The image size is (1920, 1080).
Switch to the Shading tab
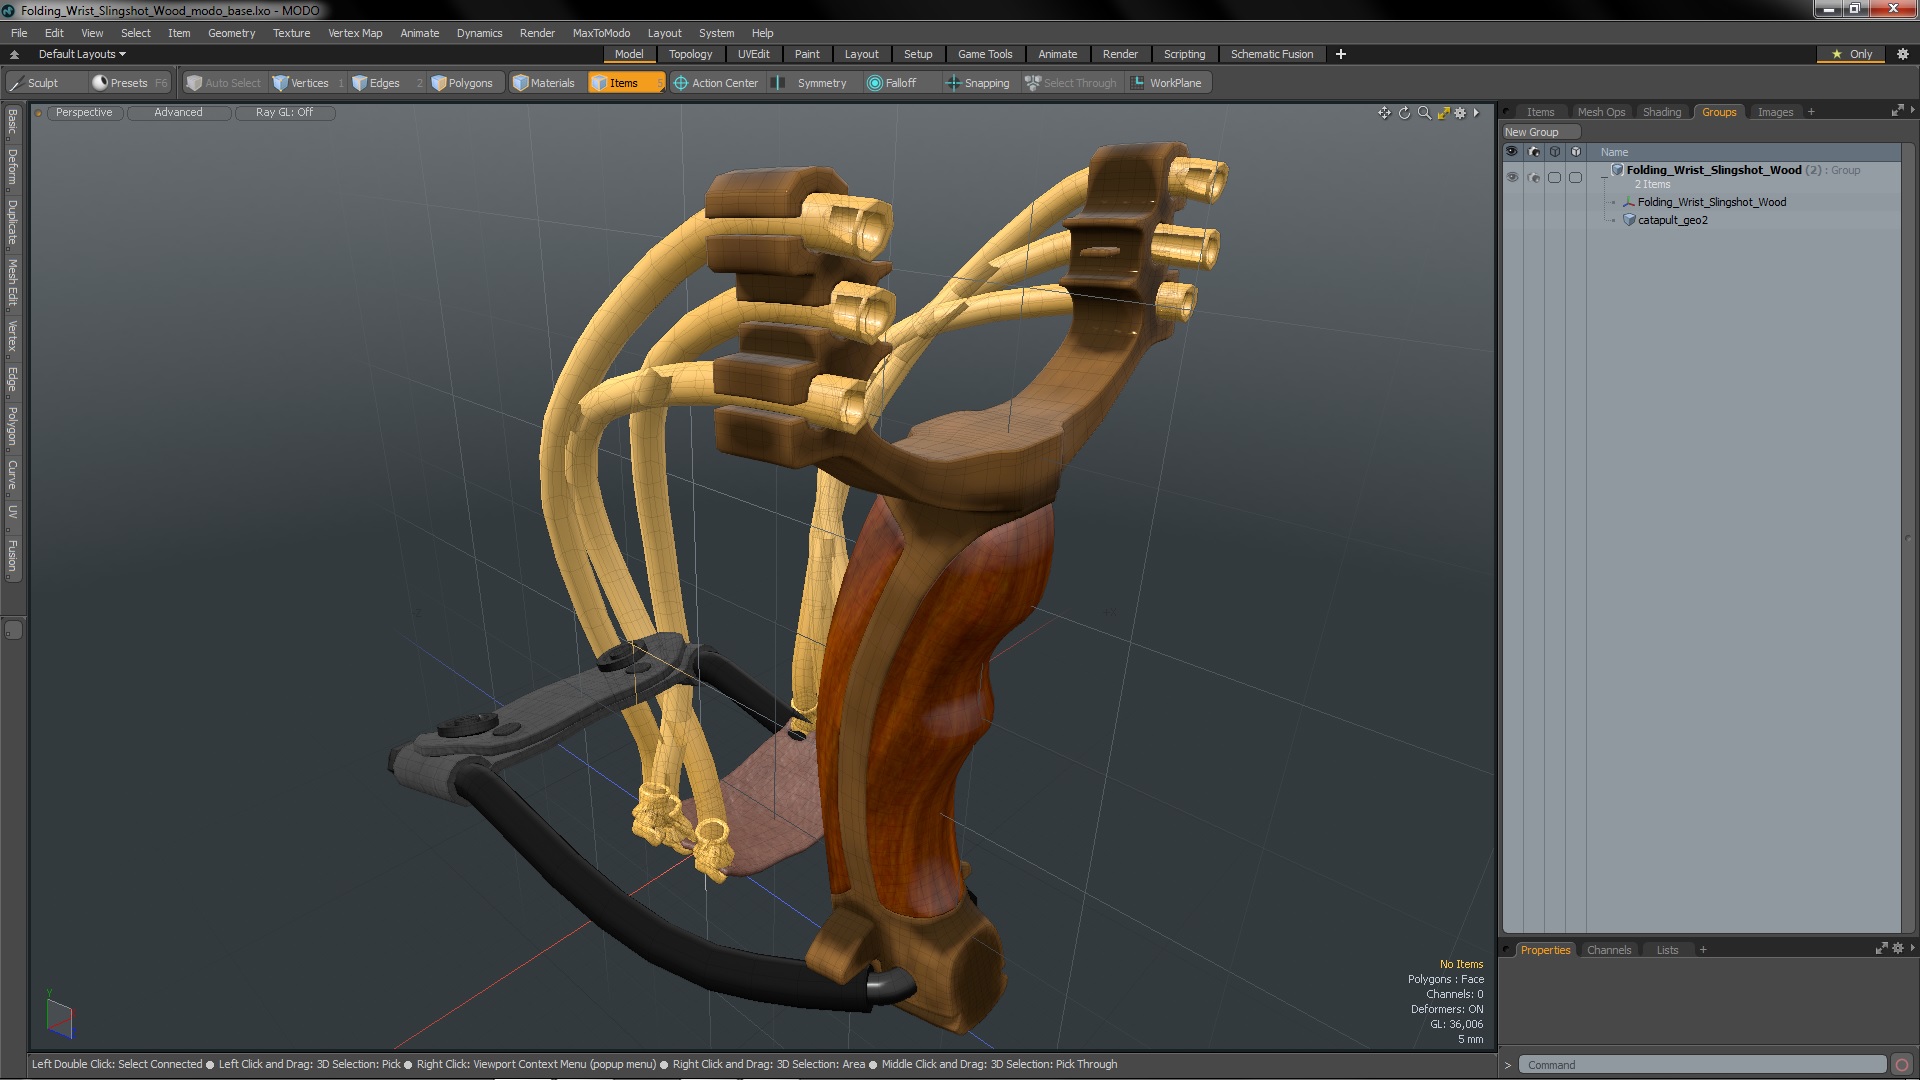click(1661, 112)
